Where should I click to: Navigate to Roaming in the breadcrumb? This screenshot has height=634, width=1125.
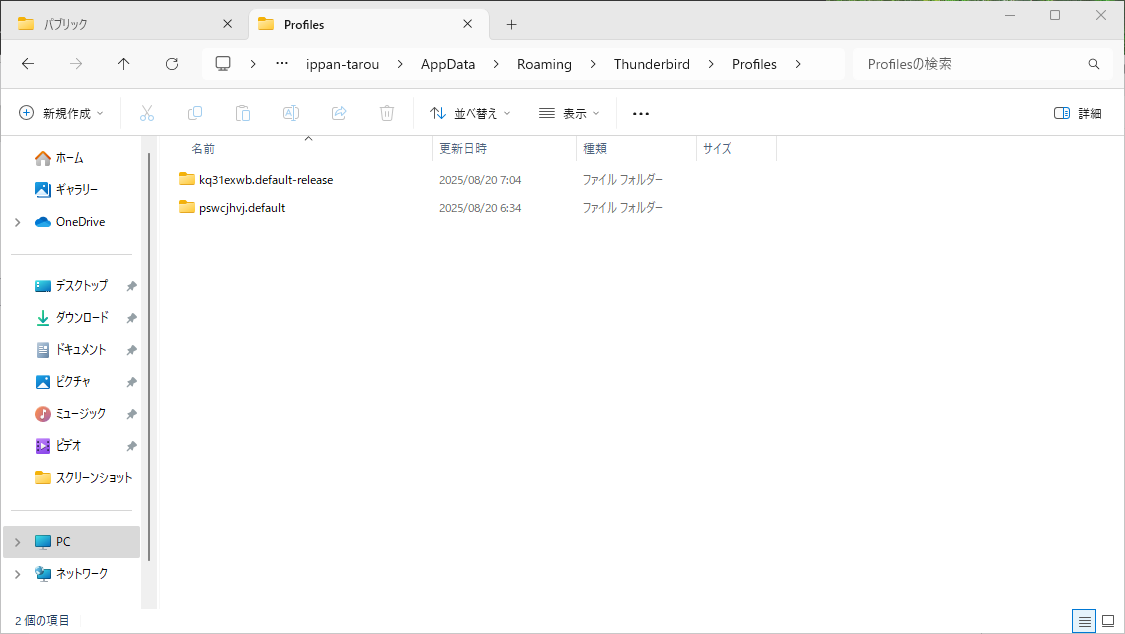544,64
